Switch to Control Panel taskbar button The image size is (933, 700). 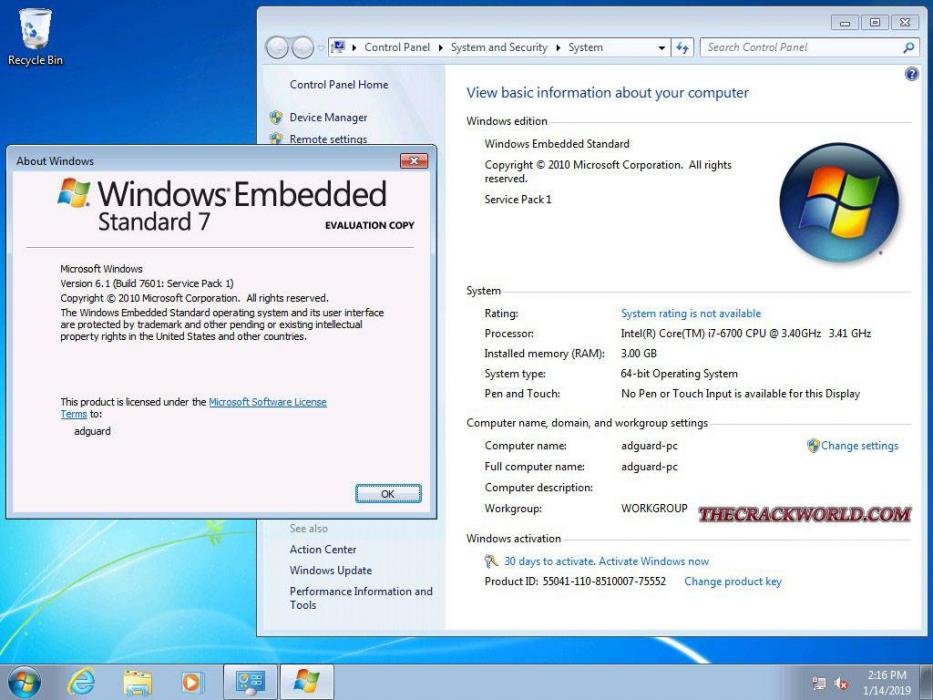click(x=250, y=682)
